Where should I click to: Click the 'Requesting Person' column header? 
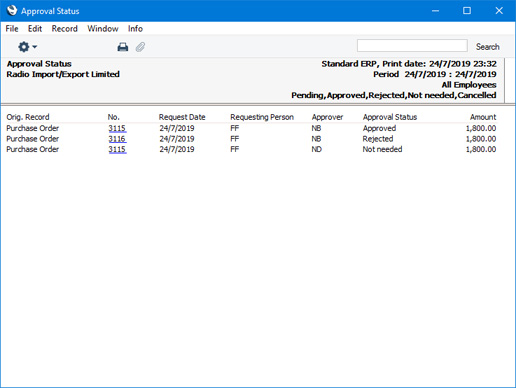pos(262,117)
